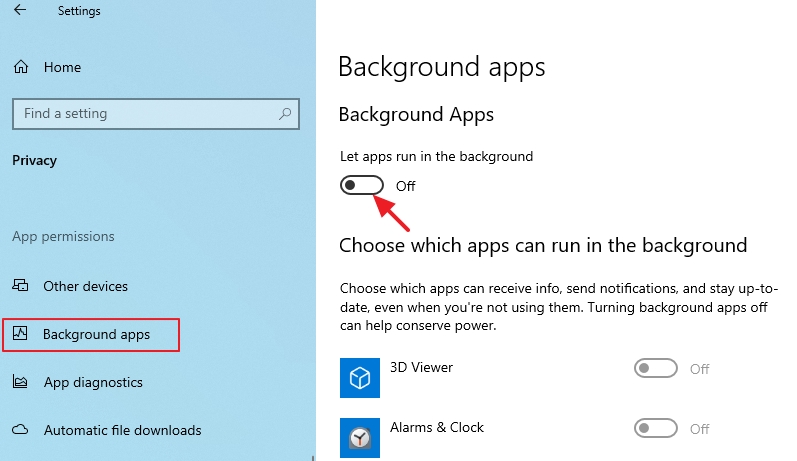Click the 3D Viewer app icon
Screen dimensions: 797x461
coord(359,378)
